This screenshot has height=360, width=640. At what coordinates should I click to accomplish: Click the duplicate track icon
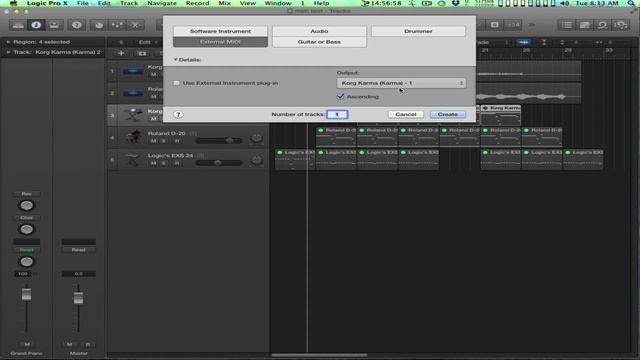[142, 53]
